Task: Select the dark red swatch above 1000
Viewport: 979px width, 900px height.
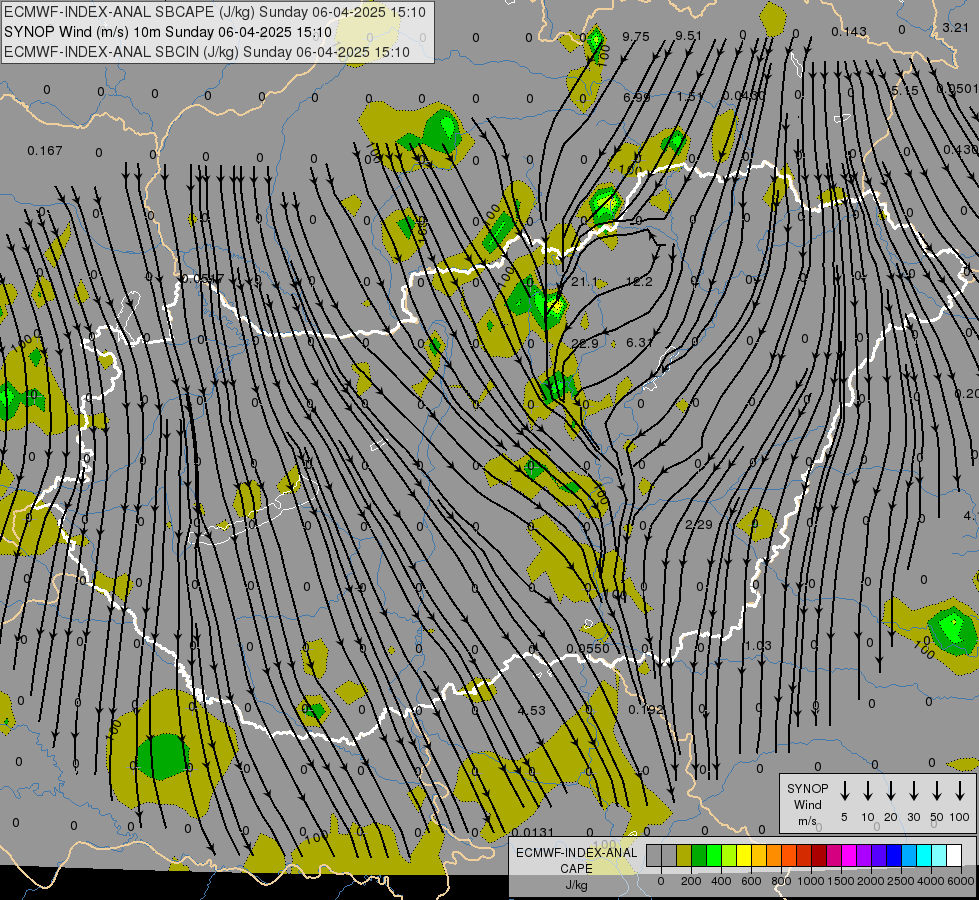Action: pyautogui.click(x=819, y=855)
